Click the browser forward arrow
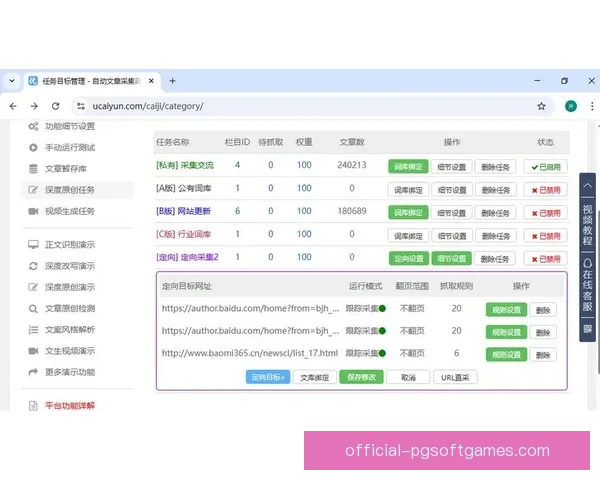The image size is (600, 480). pyautogui.click(x=34, y=106)
